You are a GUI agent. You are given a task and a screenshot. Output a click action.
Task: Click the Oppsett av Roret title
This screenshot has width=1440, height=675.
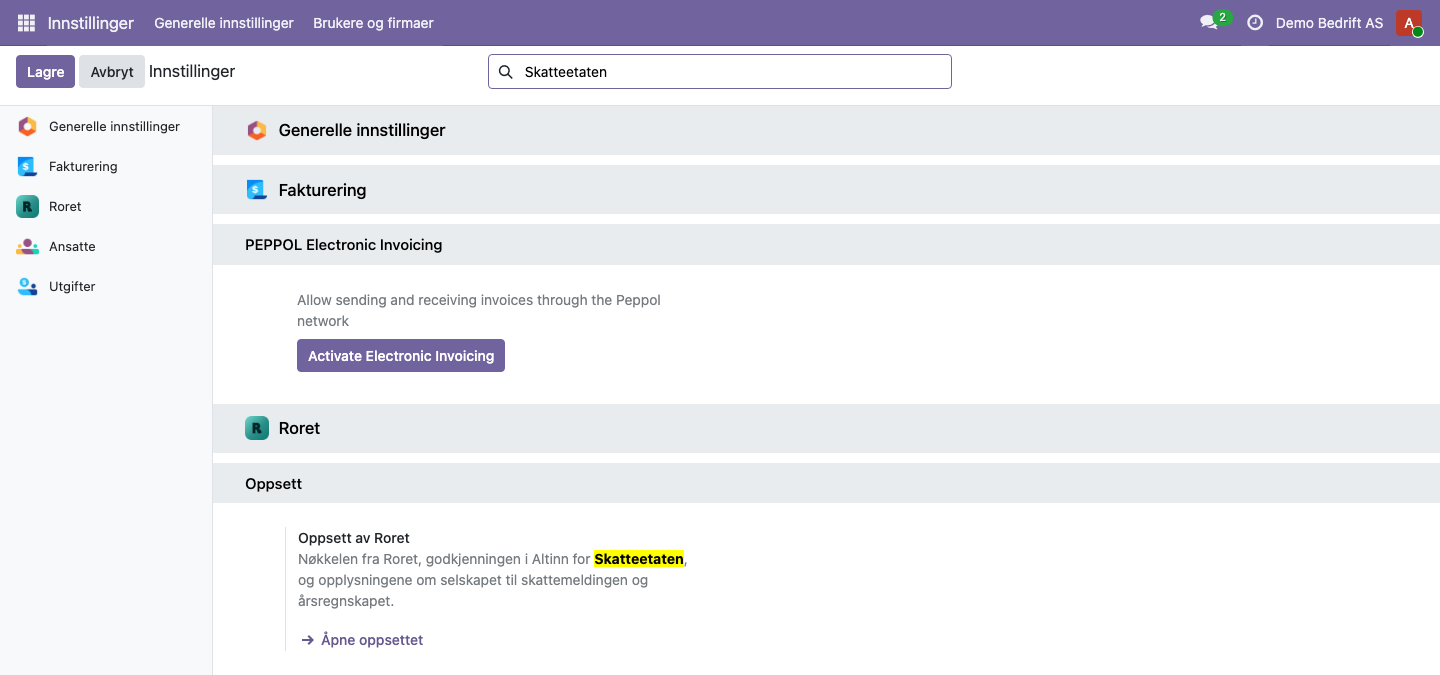354,538
